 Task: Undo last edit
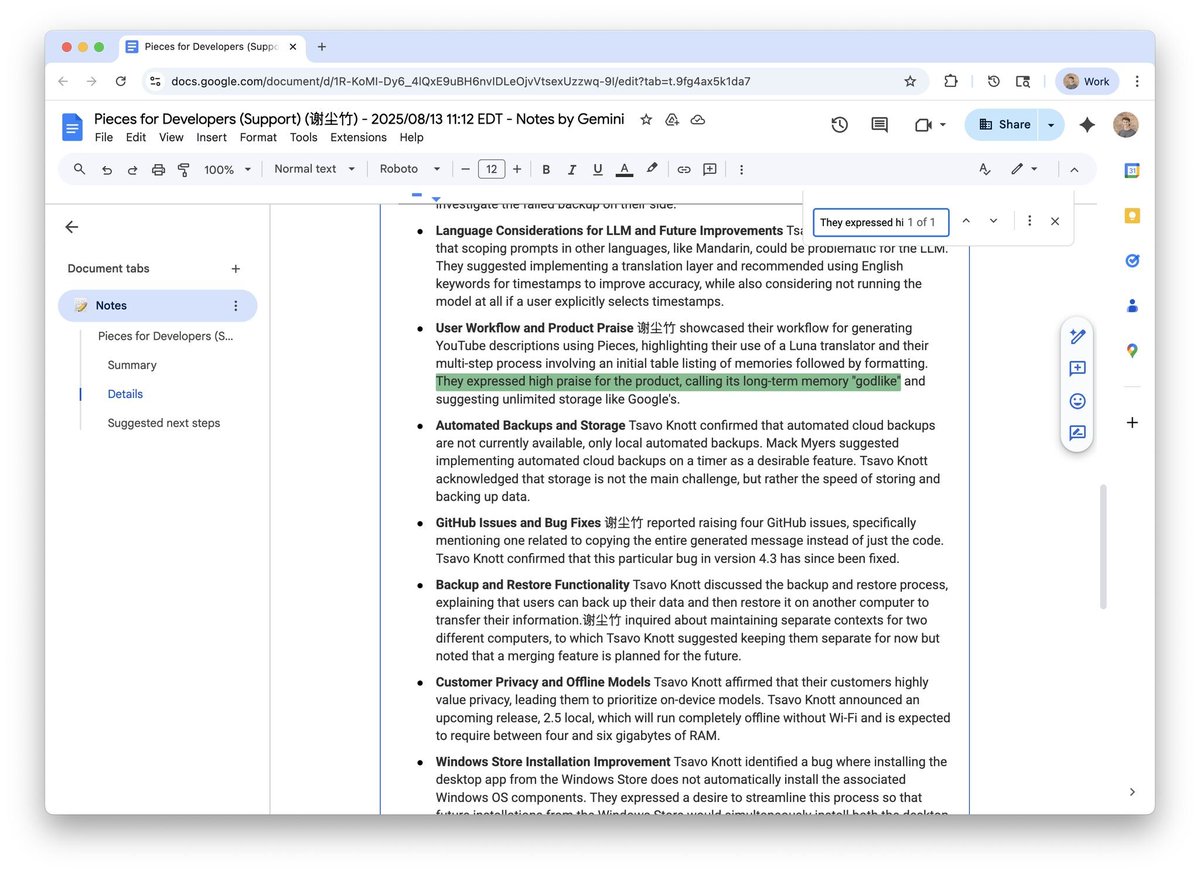[x=107, y=170]
